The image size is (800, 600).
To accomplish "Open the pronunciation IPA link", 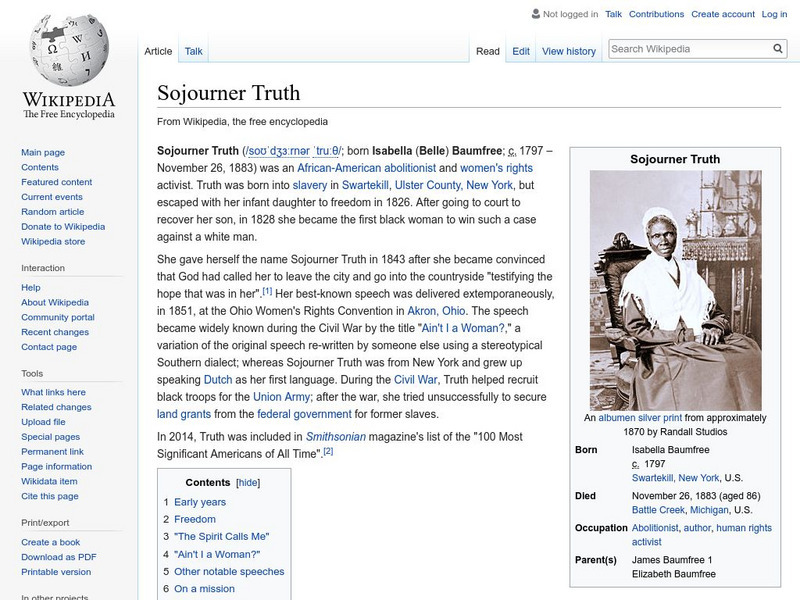I will [293, 151].
